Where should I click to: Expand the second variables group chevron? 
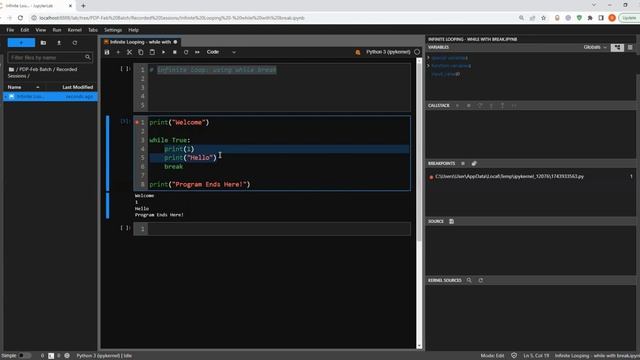coord(429,66)
